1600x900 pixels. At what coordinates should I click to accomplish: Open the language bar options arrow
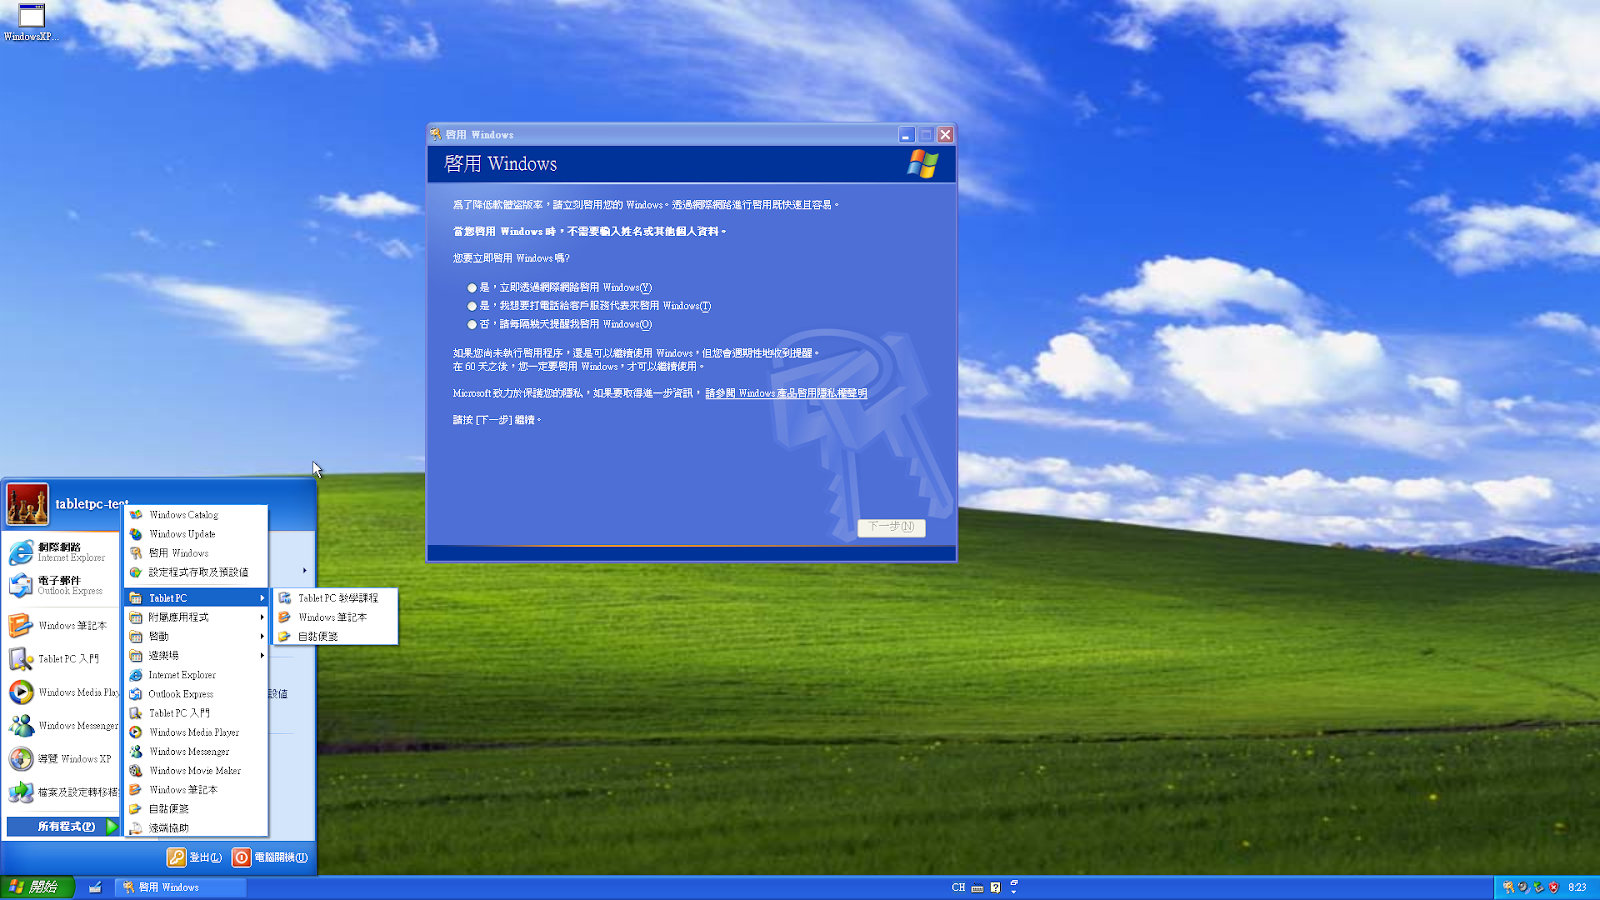(x=1014, y=891)
